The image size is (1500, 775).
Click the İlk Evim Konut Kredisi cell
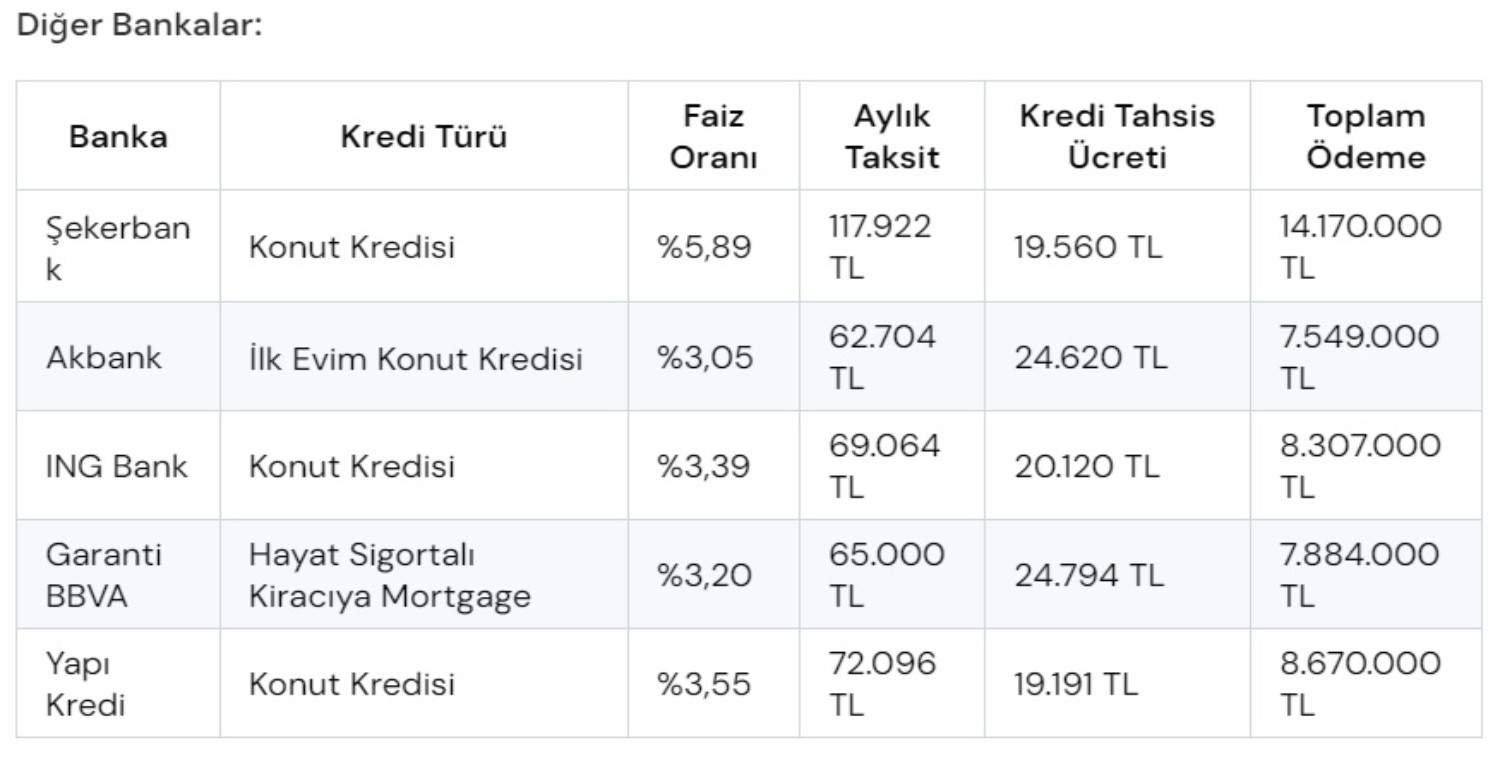click(x=415, y=357)
